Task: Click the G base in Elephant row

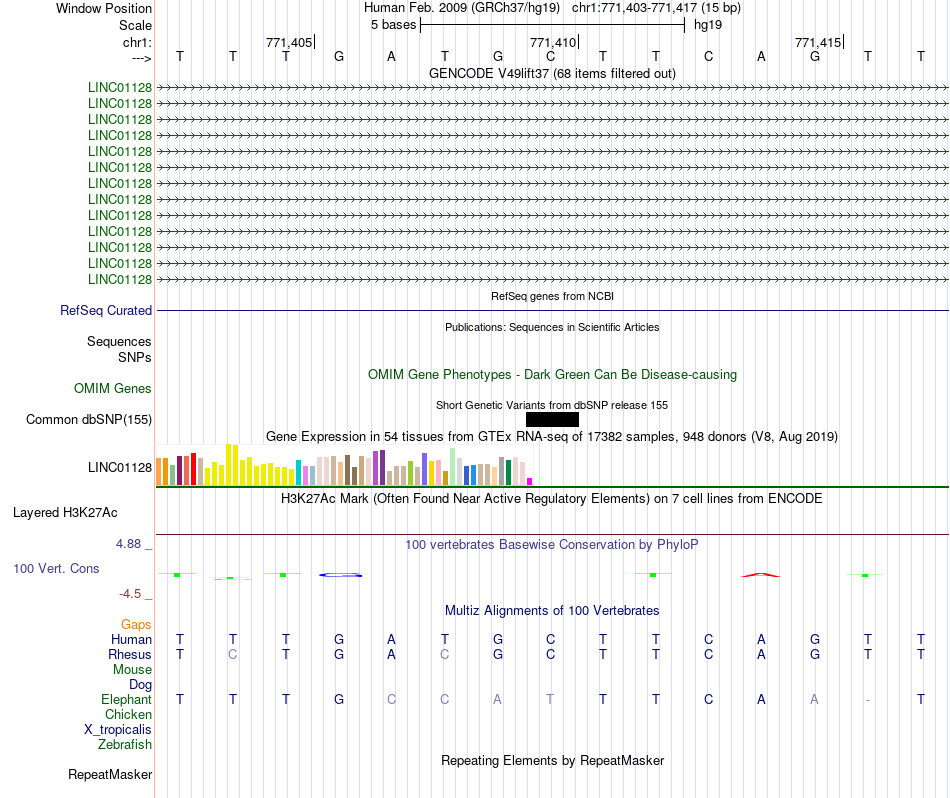Action: coord(339,699)
